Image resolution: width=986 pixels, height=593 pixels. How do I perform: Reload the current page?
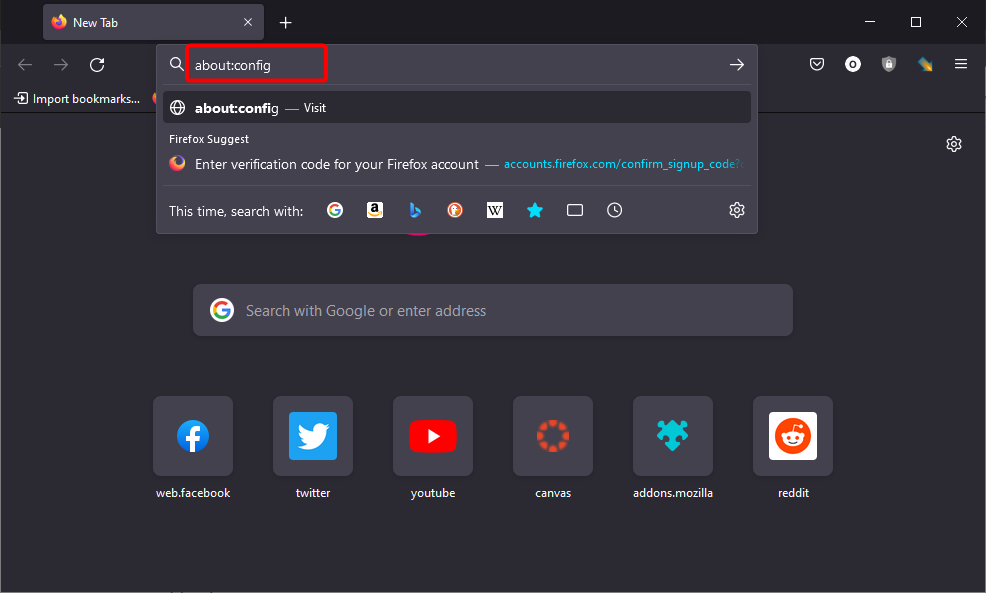pyautogui.click(x=97, y=65)
